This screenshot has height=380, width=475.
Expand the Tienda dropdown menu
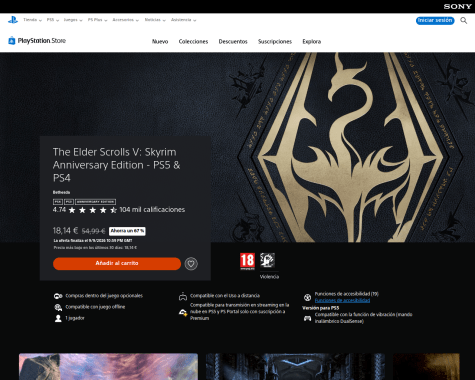point(32,20)
